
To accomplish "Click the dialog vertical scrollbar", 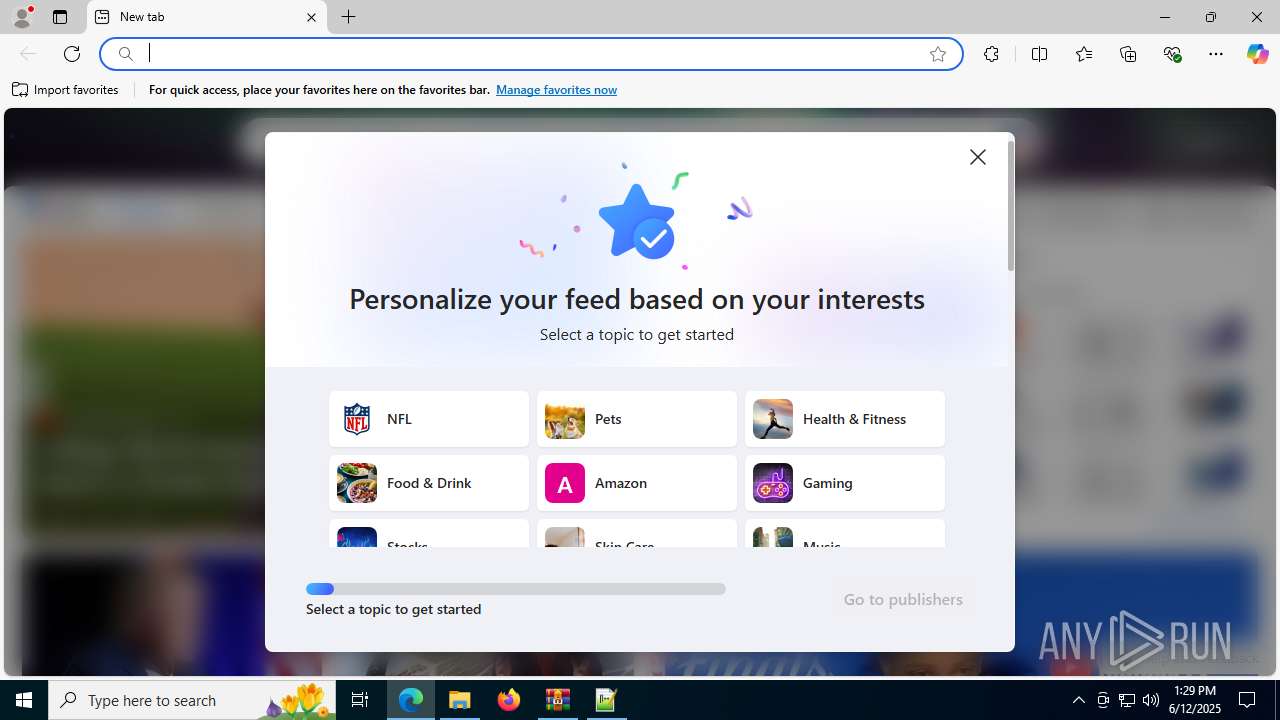I will tap(1010, 206).
